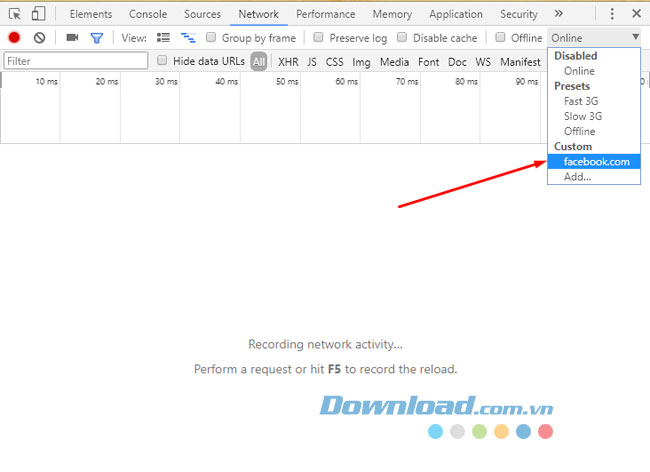
Task: Click the capture screenshots camera icon
Action: [72, 37]
